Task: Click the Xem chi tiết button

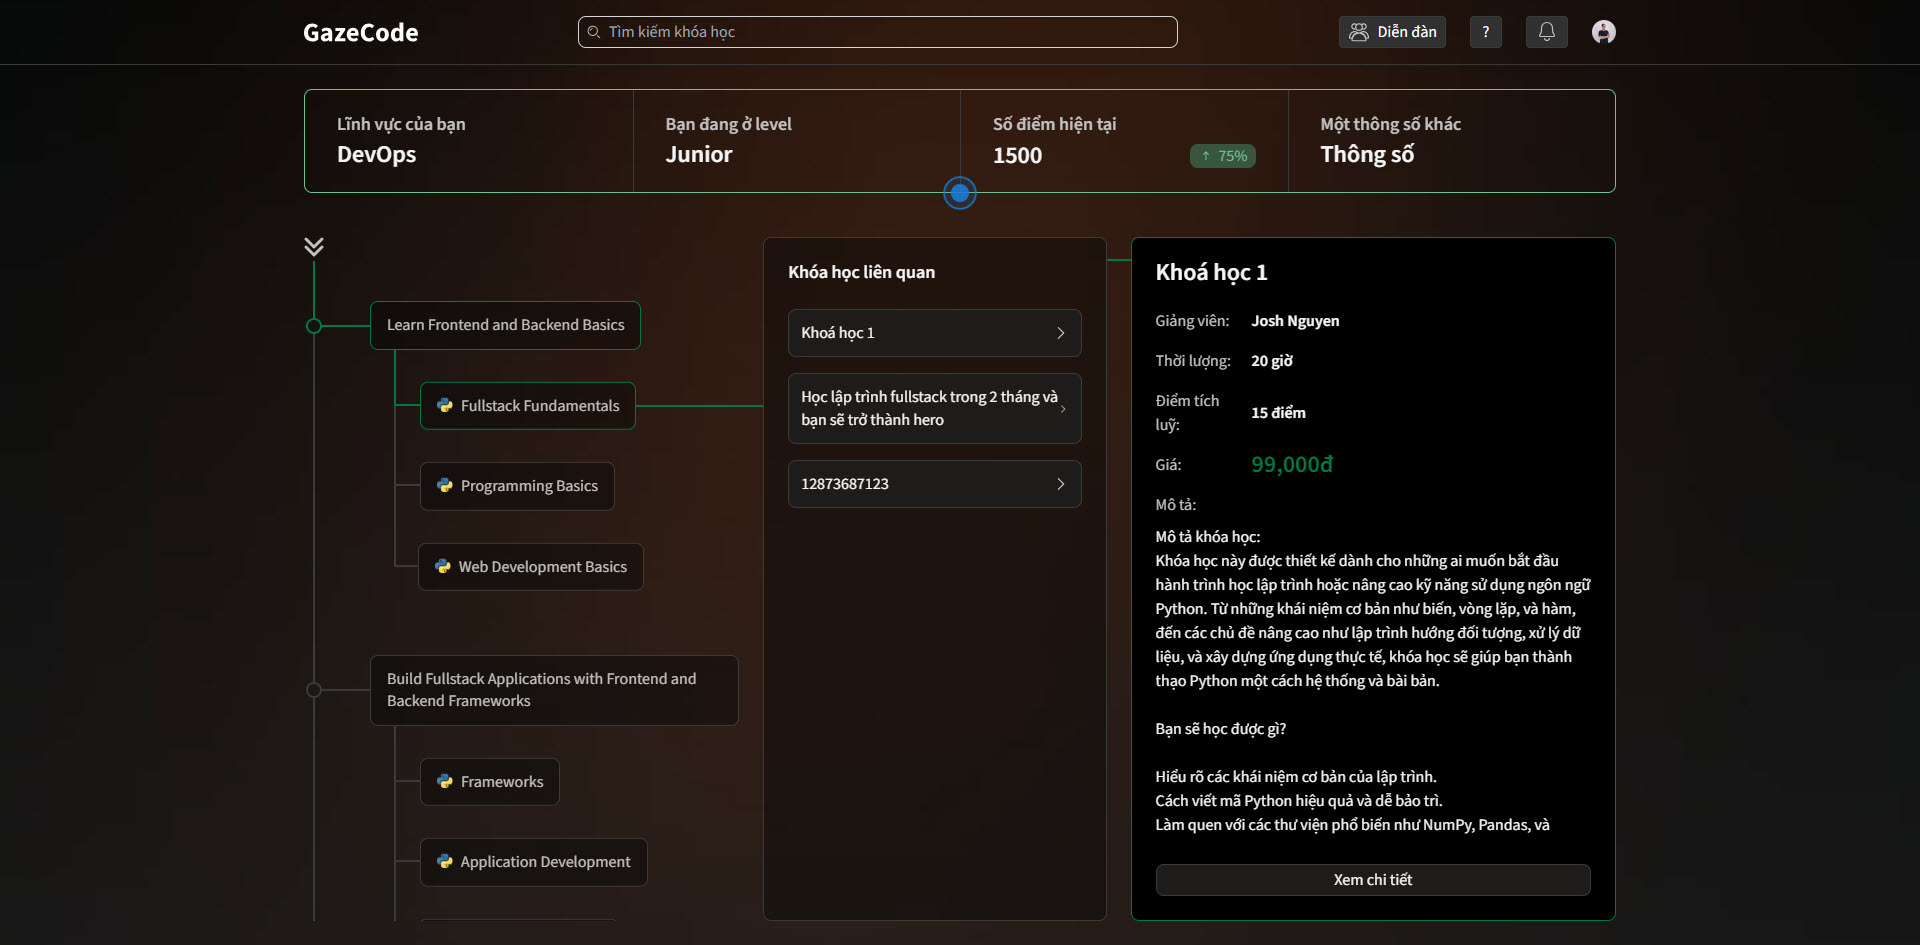Action: pyautogui.click(x=1372, y=880)
